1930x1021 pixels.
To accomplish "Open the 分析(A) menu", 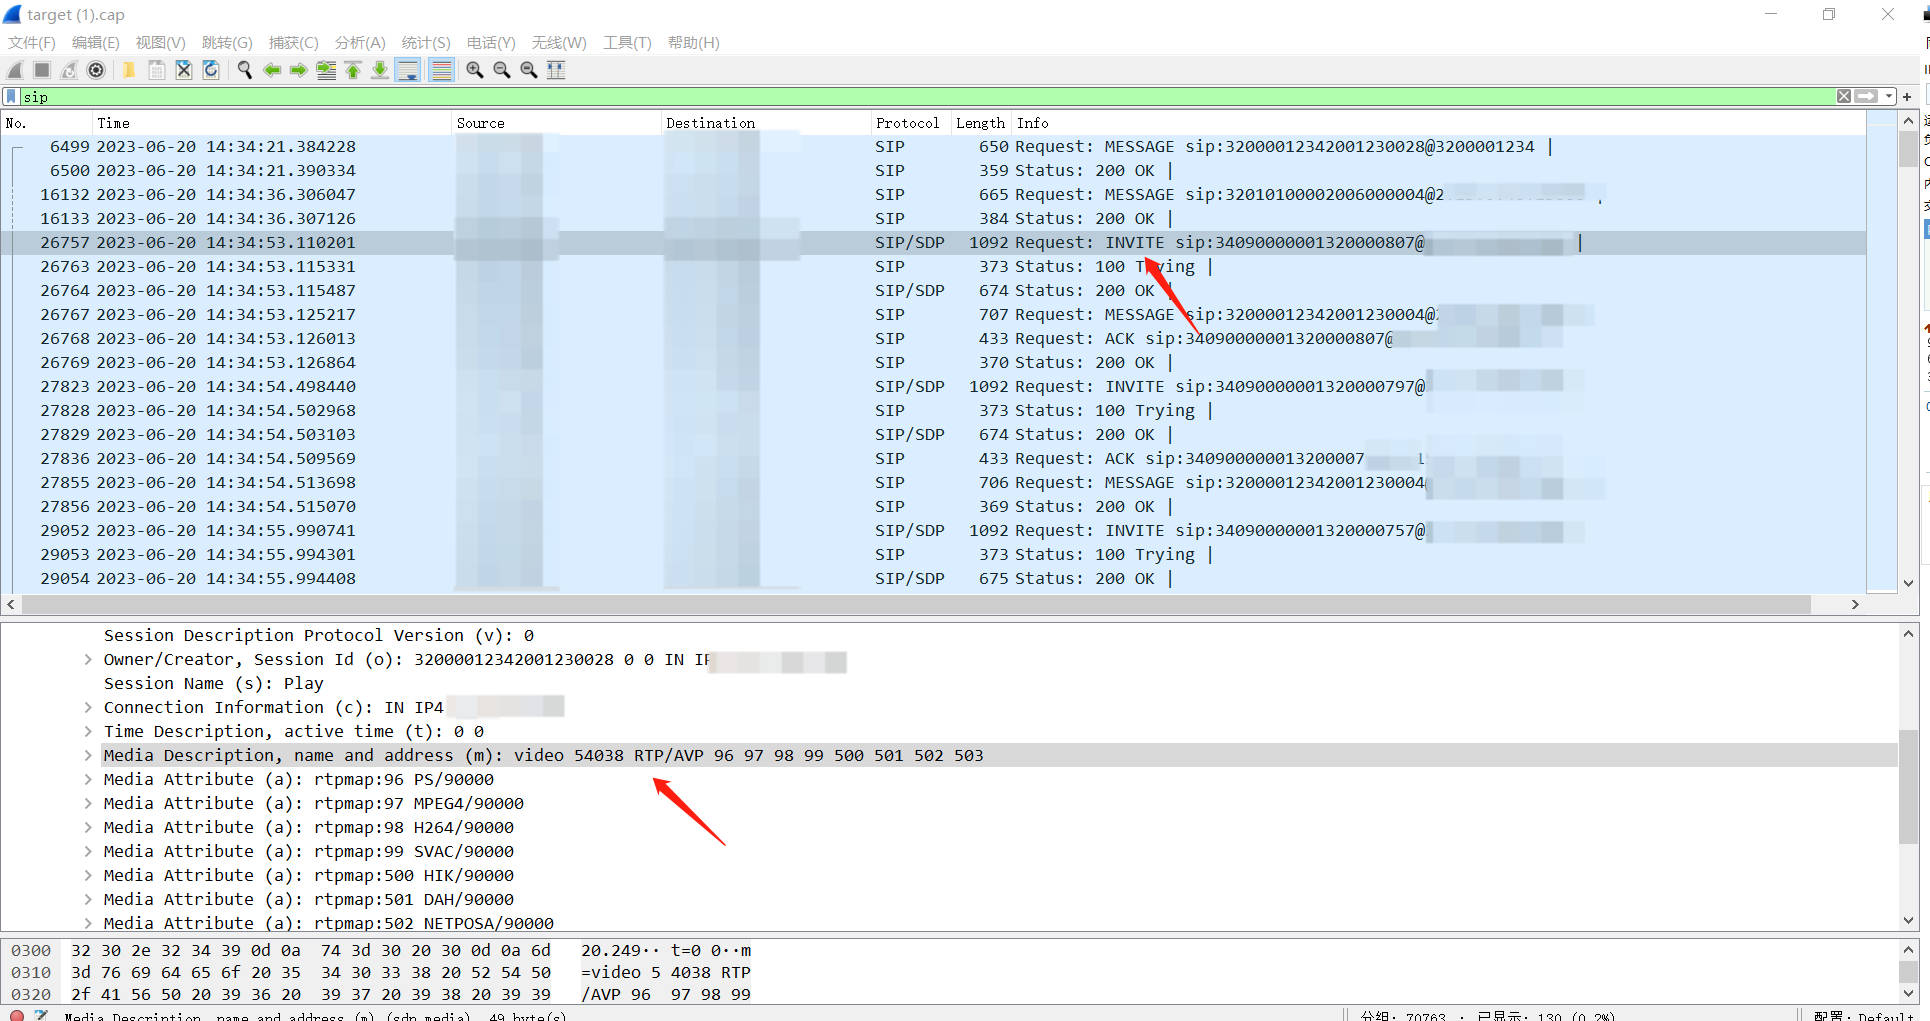I will click(360, 43).
